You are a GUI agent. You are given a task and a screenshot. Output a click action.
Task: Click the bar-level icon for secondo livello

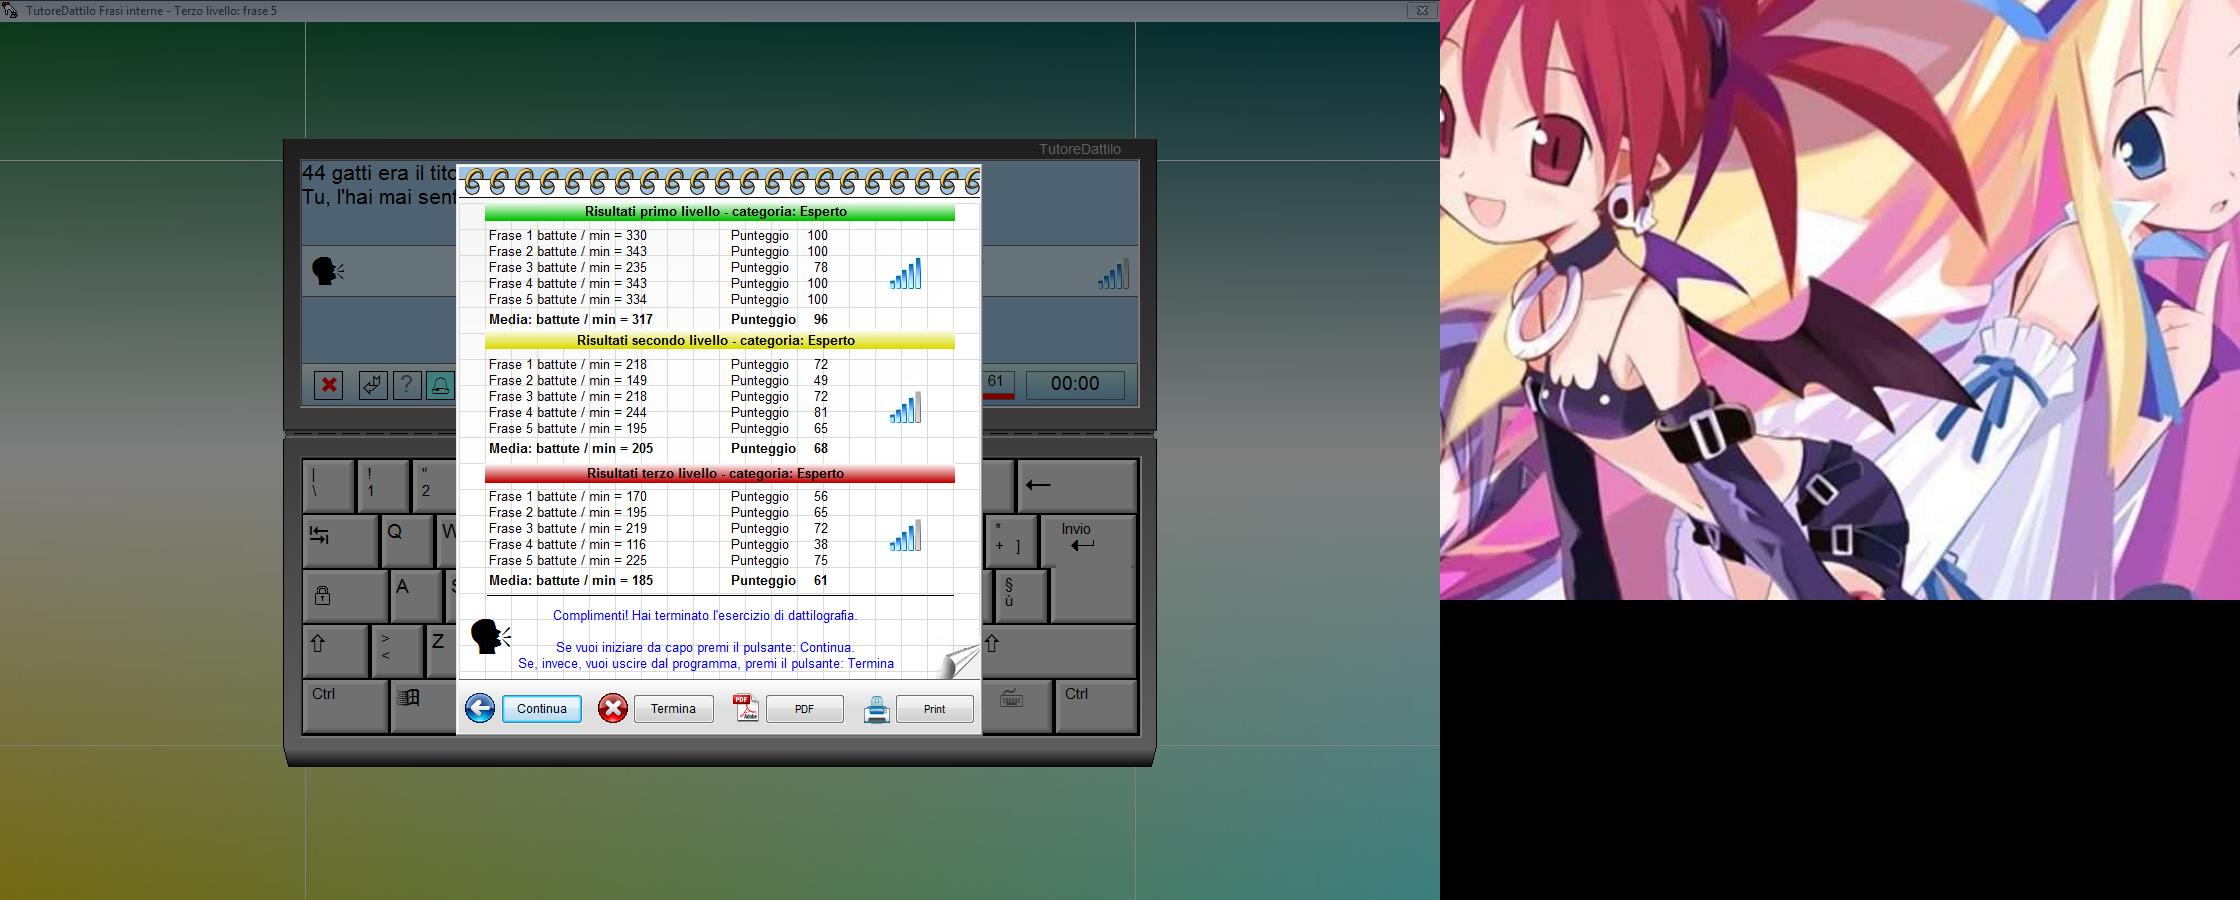click(905, 407)
